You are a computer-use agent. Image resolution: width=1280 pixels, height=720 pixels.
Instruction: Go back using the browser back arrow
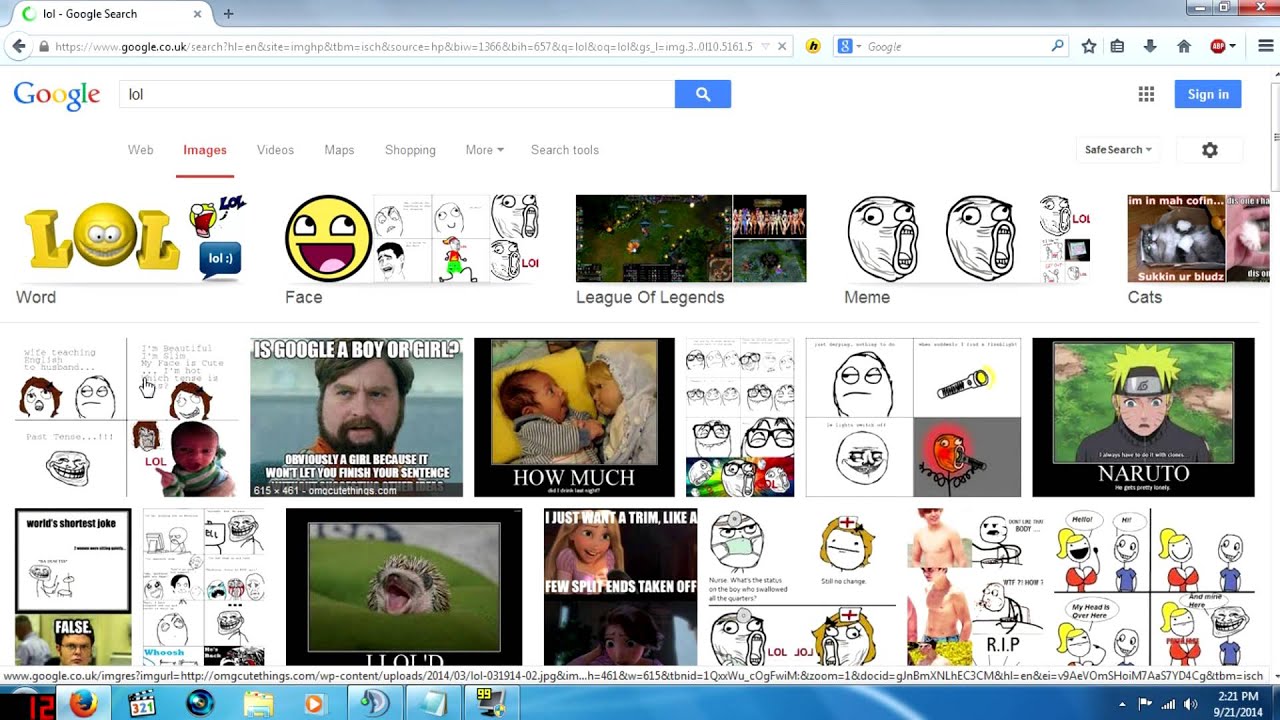[18, 46]
